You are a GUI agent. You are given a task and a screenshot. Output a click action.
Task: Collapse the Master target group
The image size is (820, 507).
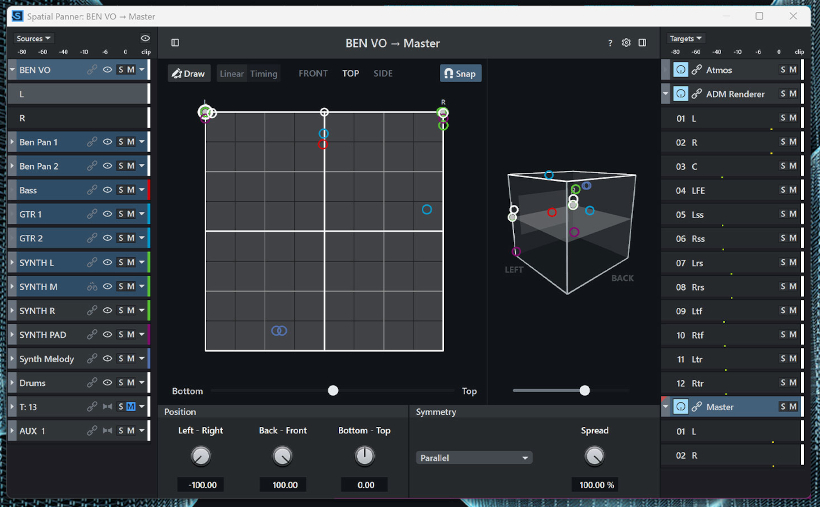[665, 407]
